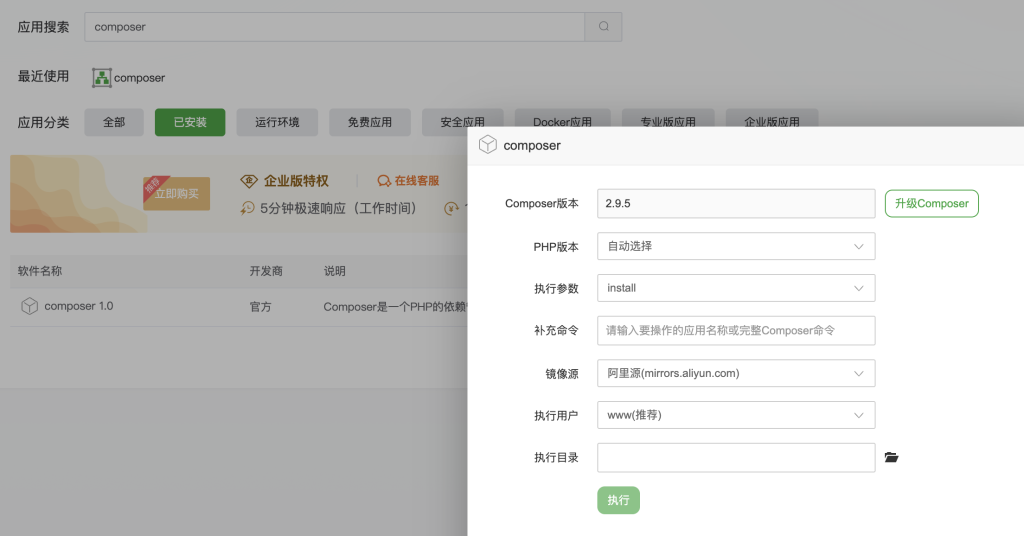Click the 企业版特权 diamond badge icon
The width and height of the screenshot is (1024, 536).
[x=250, y=181]
